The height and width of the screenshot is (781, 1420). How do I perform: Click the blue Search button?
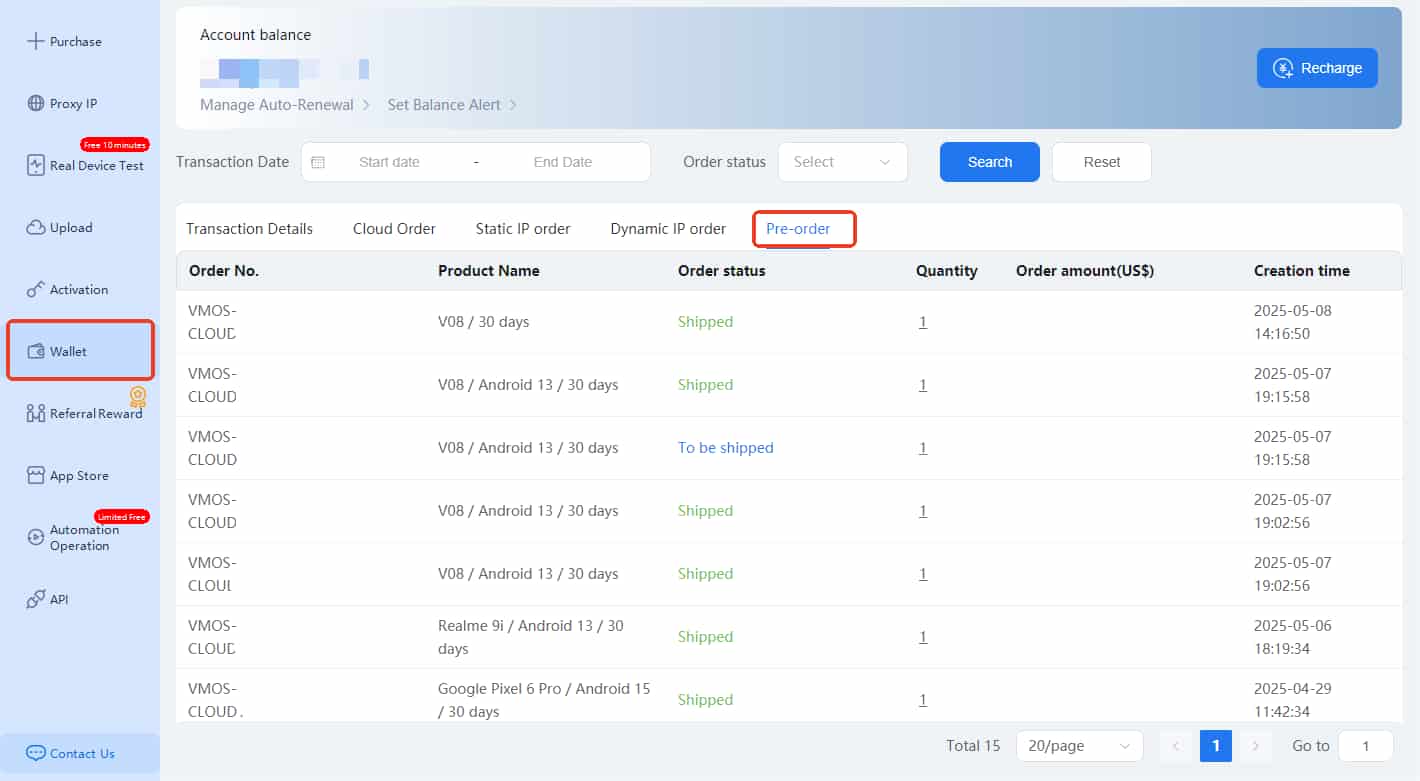(990, 162)
